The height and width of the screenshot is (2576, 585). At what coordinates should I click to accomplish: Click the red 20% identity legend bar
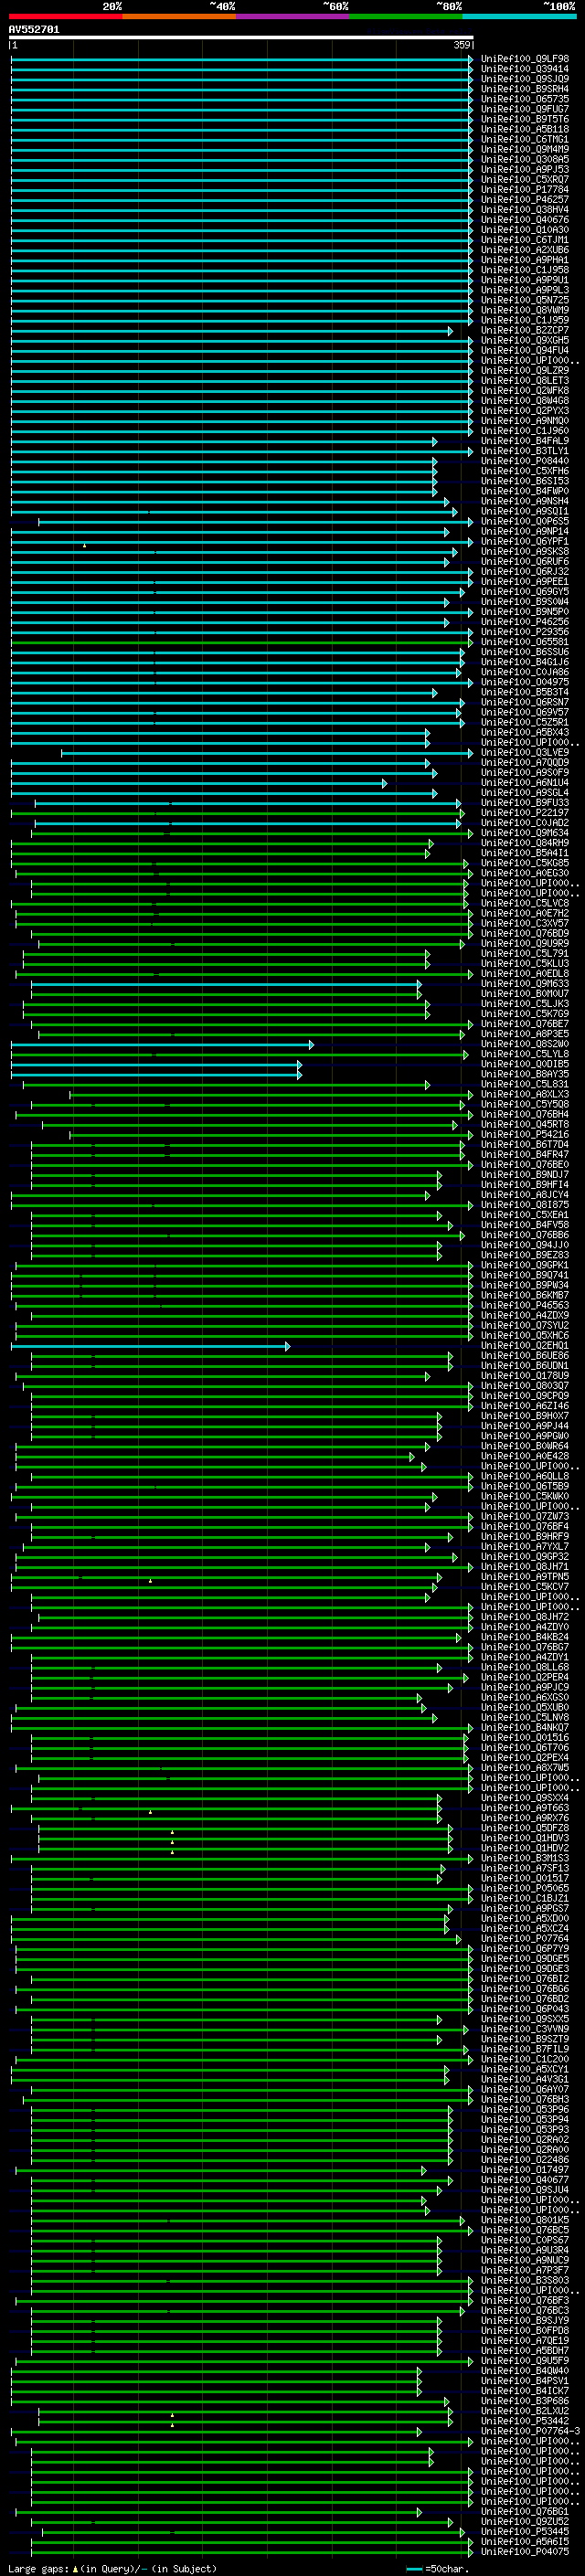click(x=65, y=17)
